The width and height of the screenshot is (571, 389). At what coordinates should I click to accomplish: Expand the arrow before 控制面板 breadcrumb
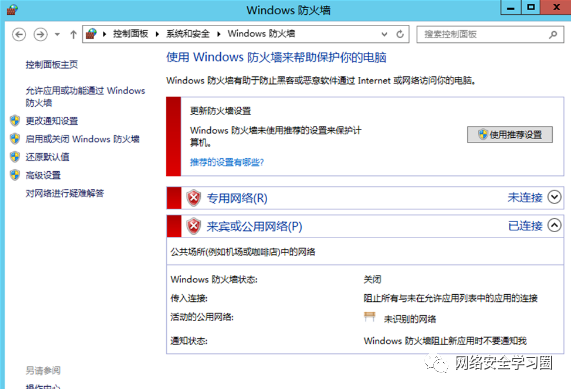(105, 34)
